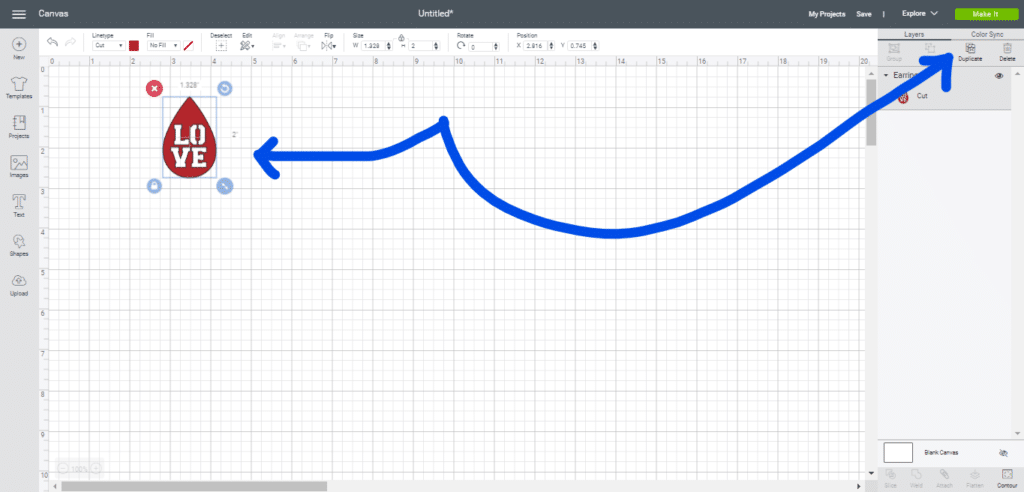The width and height of the screenshot is (1024, 492).
Task: Open My Projects link
Action: 826,14
